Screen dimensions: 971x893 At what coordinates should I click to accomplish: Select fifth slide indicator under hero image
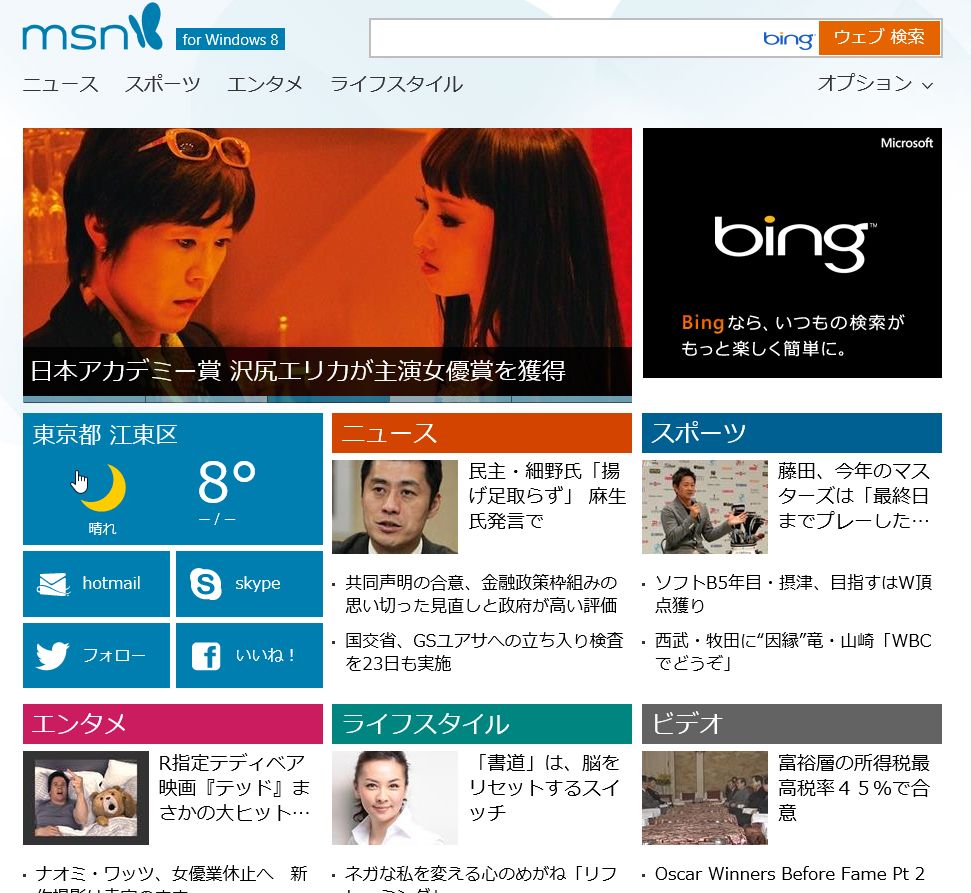(572, 399)
